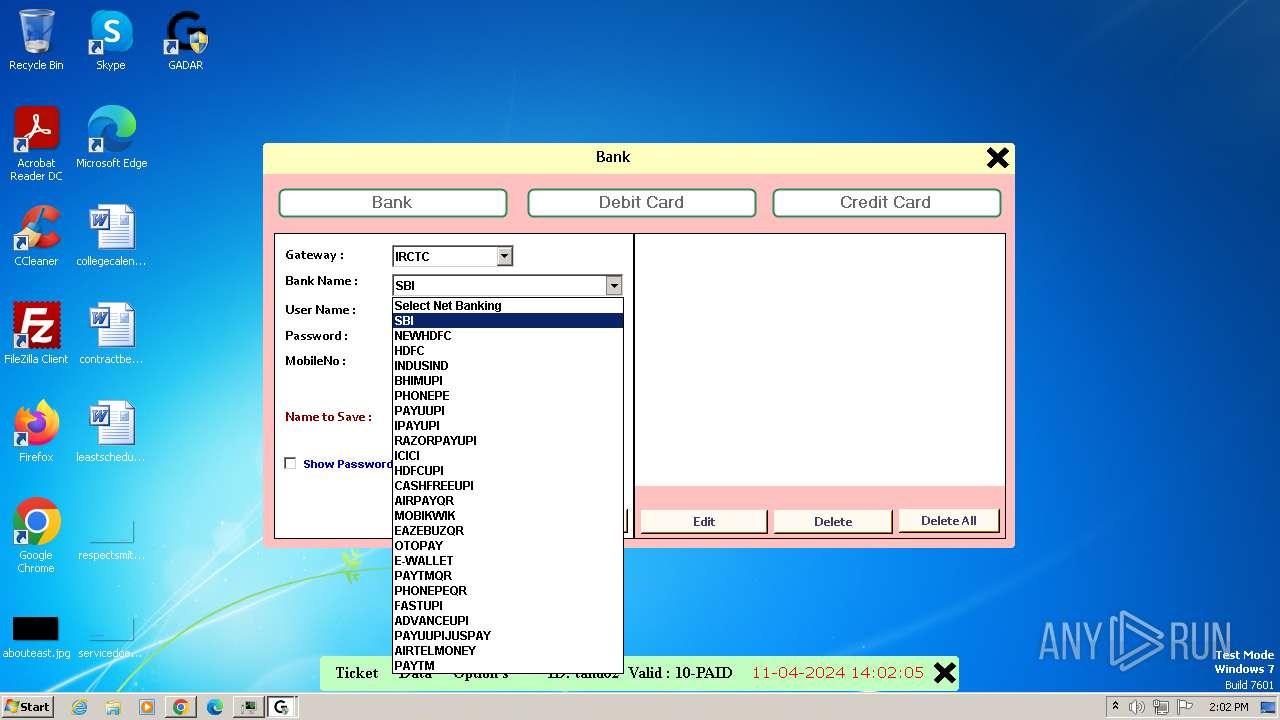Click the Delete button
This screenshot has width=1280, height=720.
coord(833,521)
